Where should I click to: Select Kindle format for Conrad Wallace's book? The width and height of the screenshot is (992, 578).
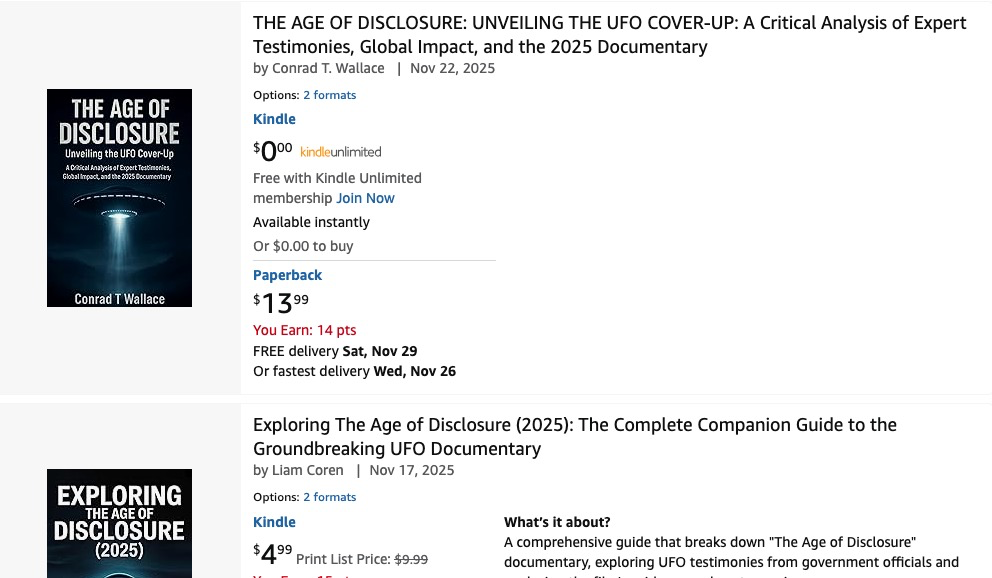point(274,119)
